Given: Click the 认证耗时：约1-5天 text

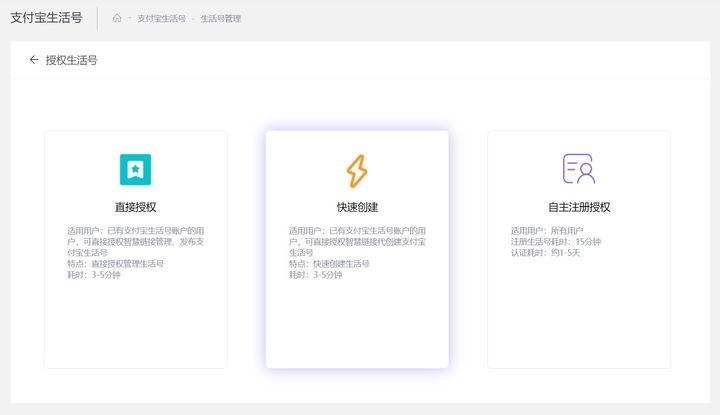Looking at the screenshot, I should coord(546,252).
